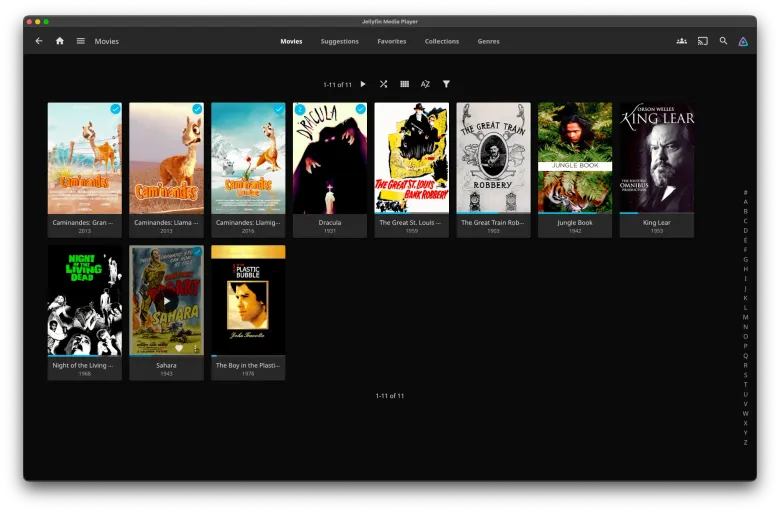Viewport: 780px width, 512px height.
Task: Open the user profile icon
Action: tap(743, 42)
